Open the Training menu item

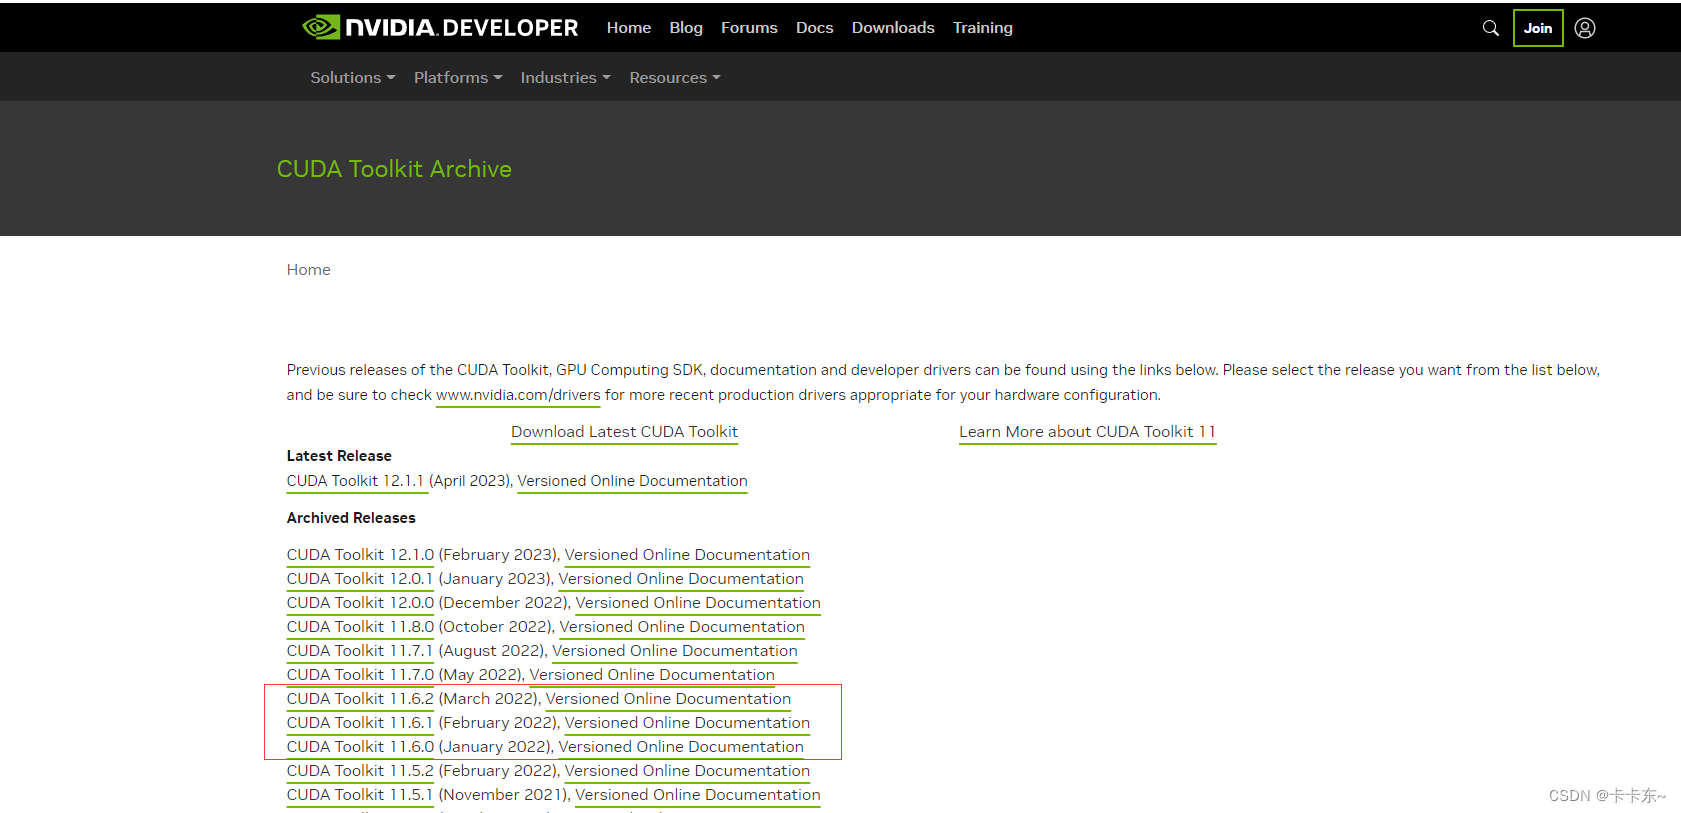coord(983,28)
